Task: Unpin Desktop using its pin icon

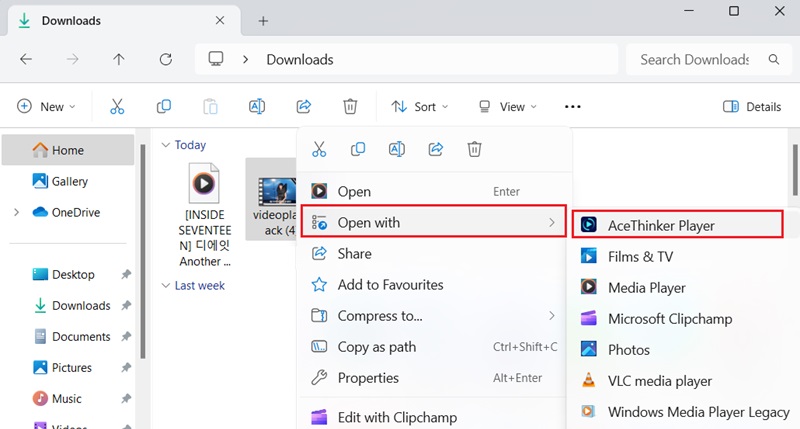Action: [x=126, y=274]
